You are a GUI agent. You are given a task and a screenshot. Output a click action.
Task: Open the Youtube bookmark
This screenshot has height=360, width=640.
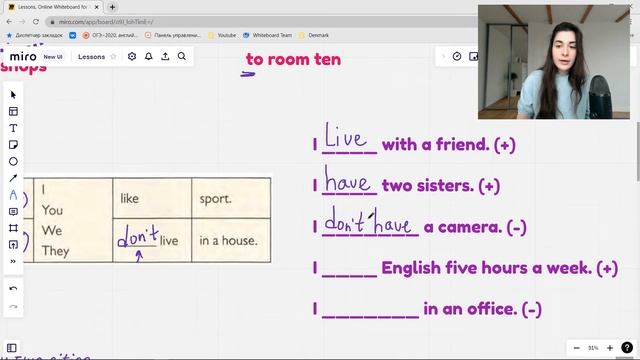pyautogui.click(x=222, y=36)
